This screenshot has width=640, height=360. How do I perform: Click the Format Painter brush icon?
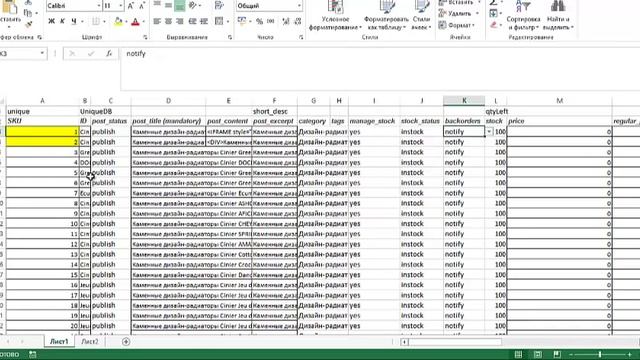pyautogui.click(x=28, y=24)
